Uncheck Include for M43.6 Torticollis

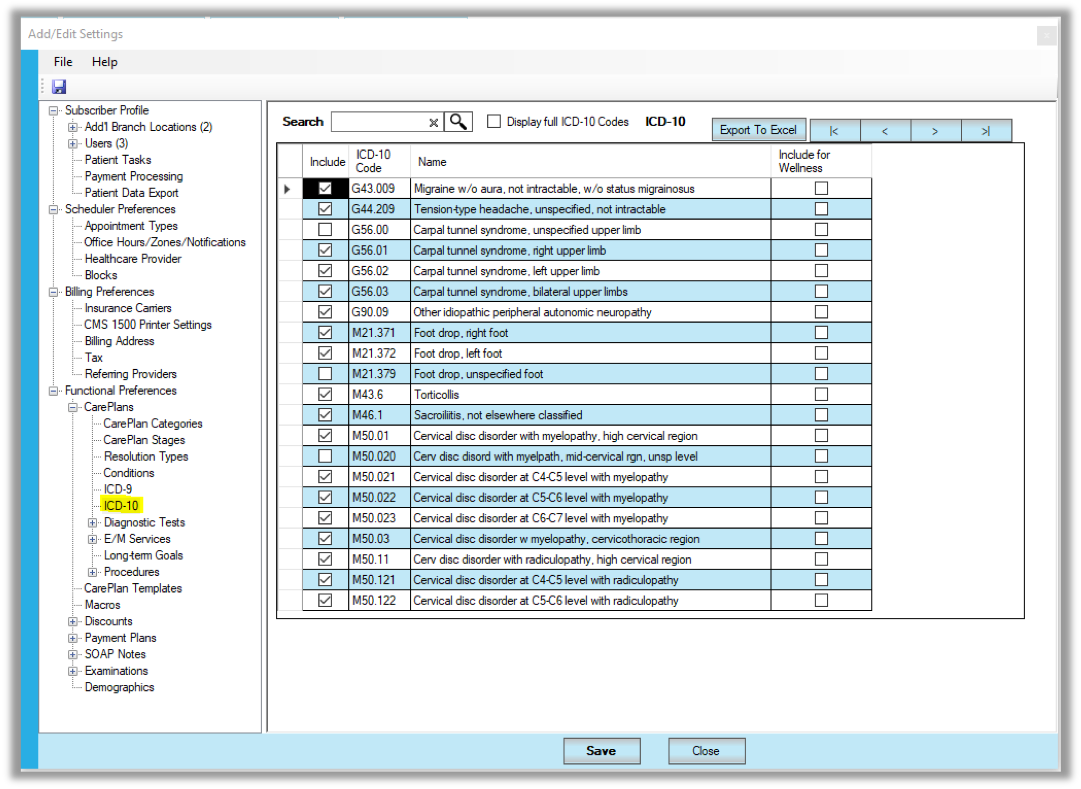click(325, 394)
